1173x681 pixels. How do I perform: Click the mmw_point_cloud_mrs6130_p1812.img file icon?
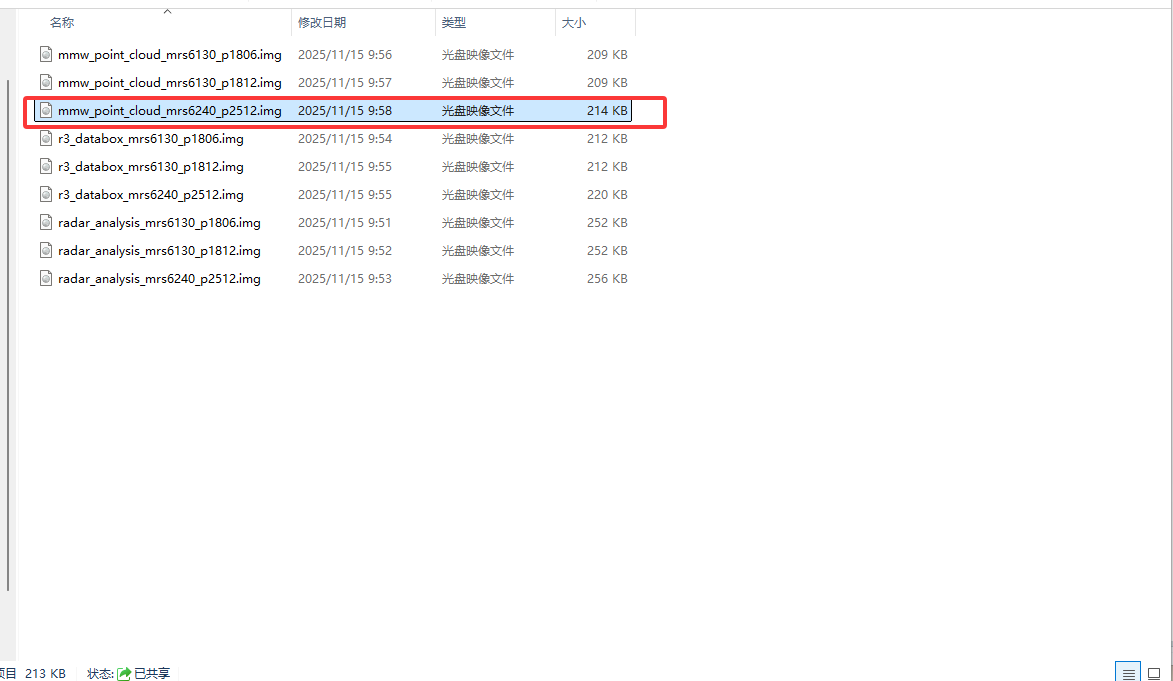[46, 82]
